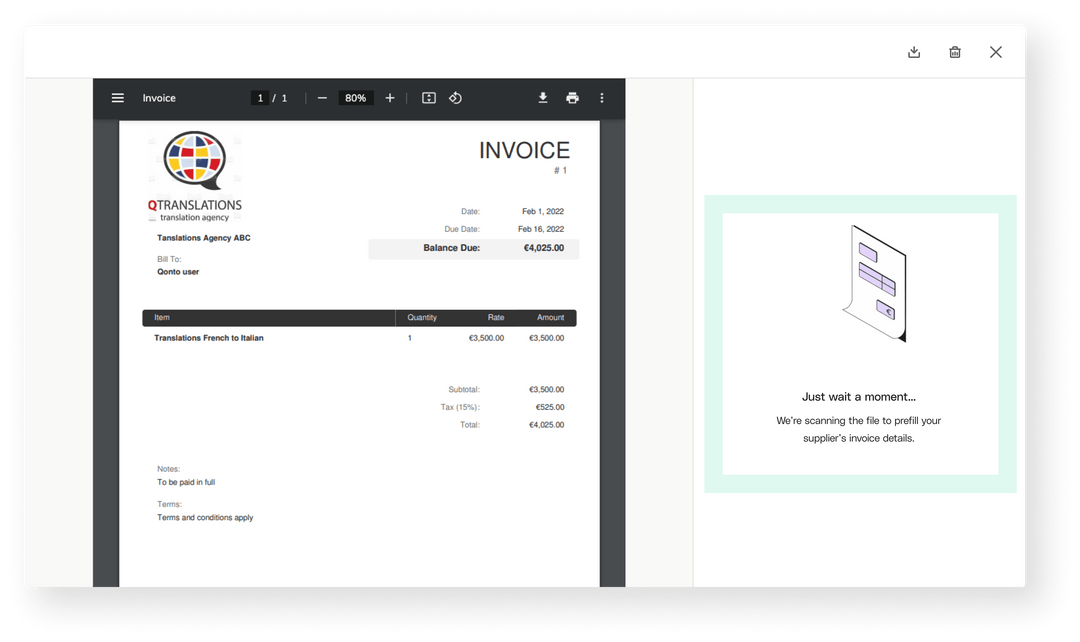Open the PDF viewer sidebar menu
1080x642 pixels.
click(118, 98)
